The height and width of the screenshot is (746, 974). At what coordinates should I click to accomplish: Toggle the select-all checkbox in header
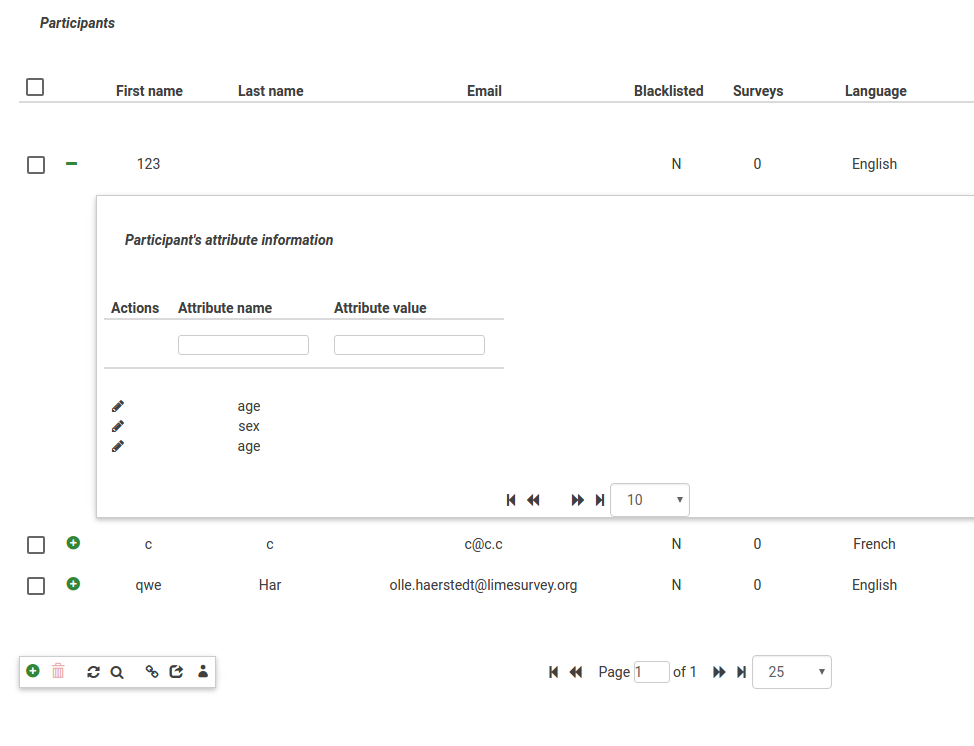(x=35, y=87)
